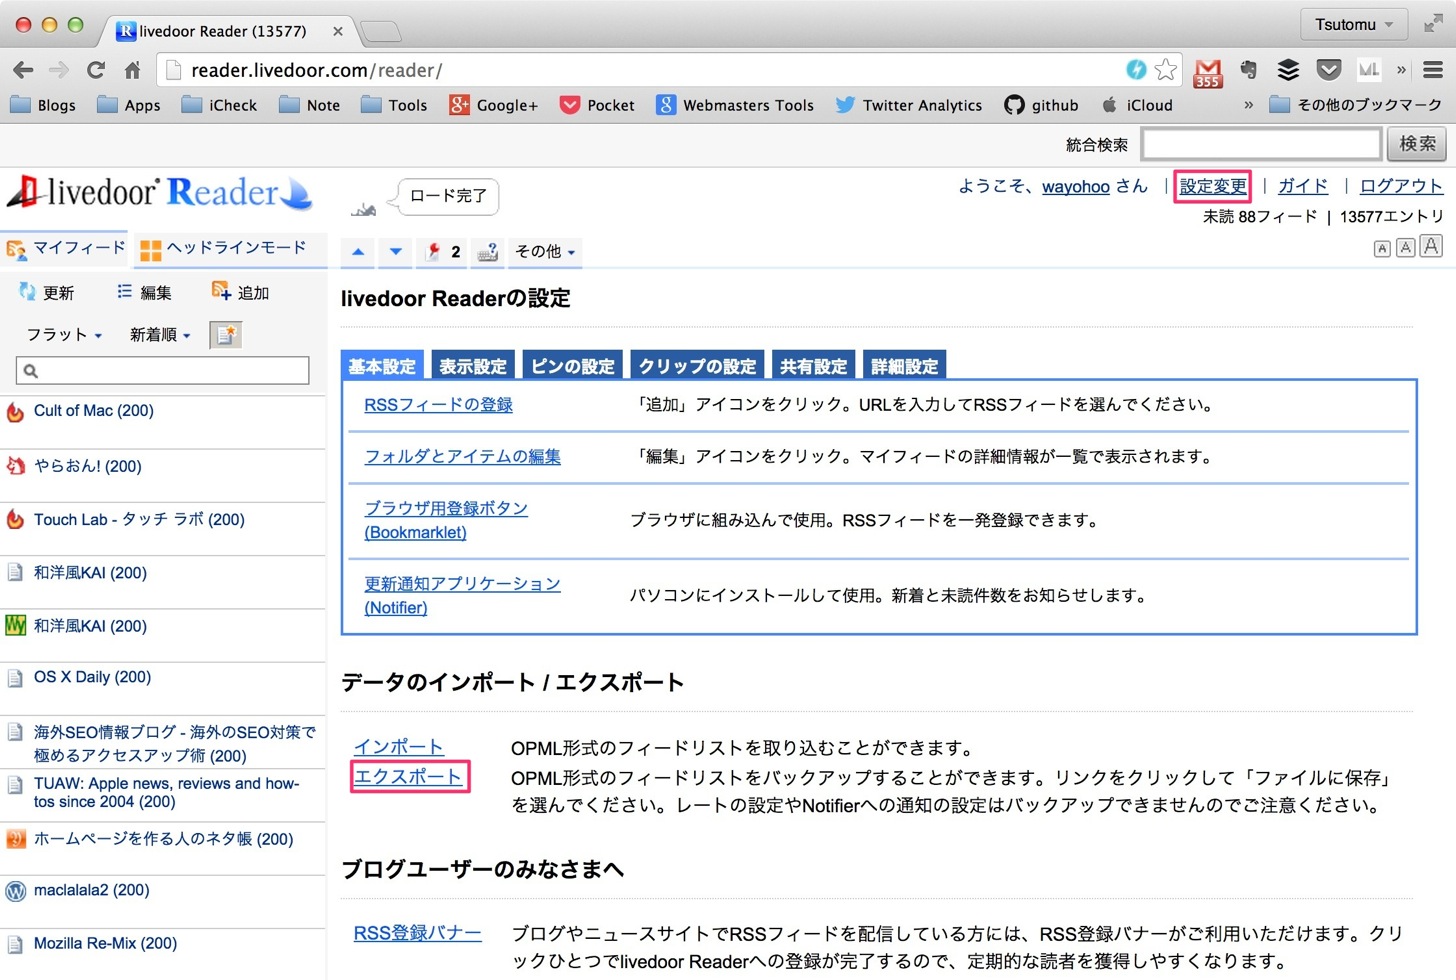Open the ガイド link
1456x980 pixels.
tap(1303, 186)
